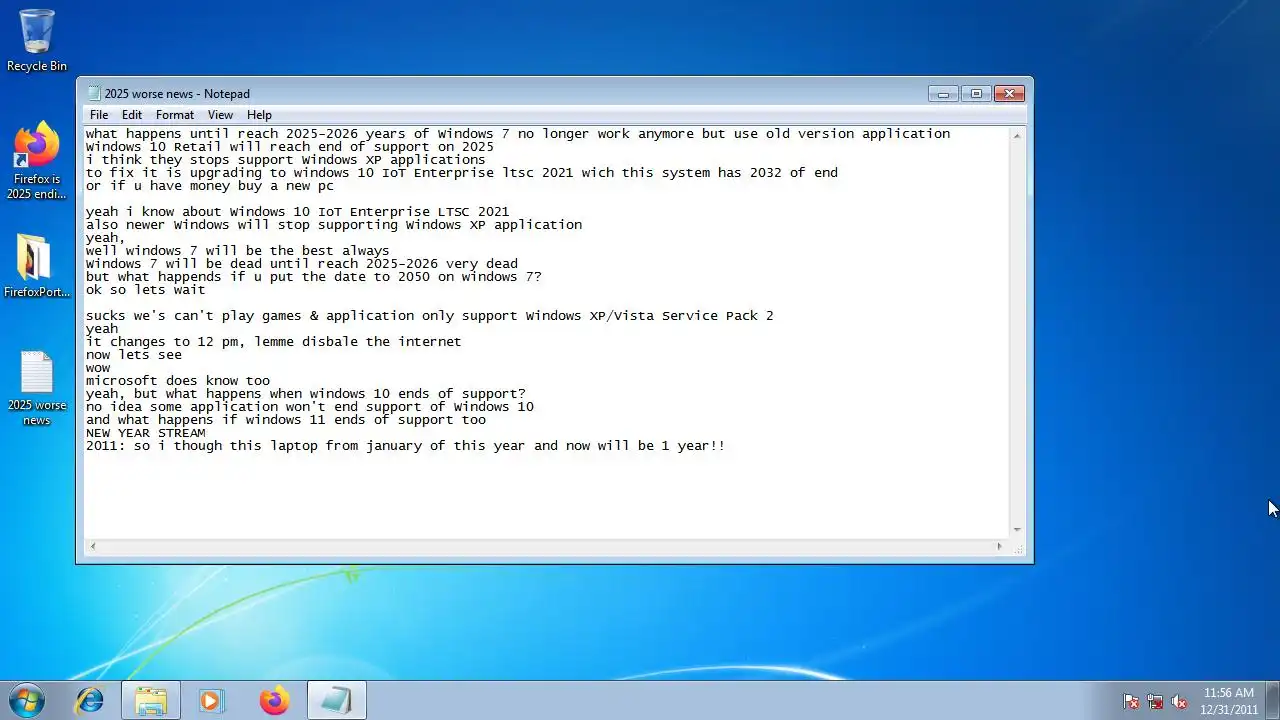Close the Notepad window
The width and height of the screenshot is (1280, 720).
(1009, 94)
